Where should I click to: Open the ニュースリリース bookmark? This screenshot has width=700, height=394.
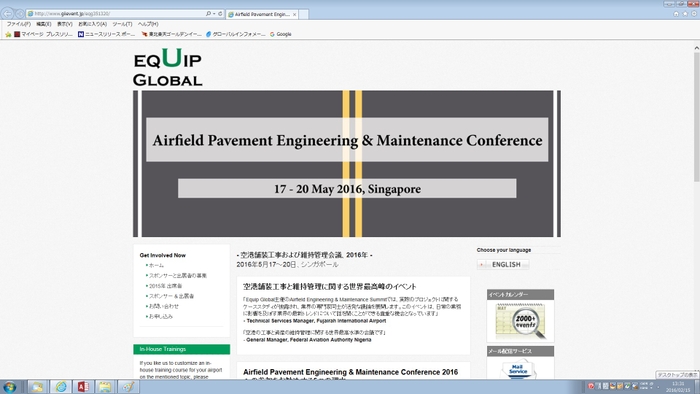point(107,34)
